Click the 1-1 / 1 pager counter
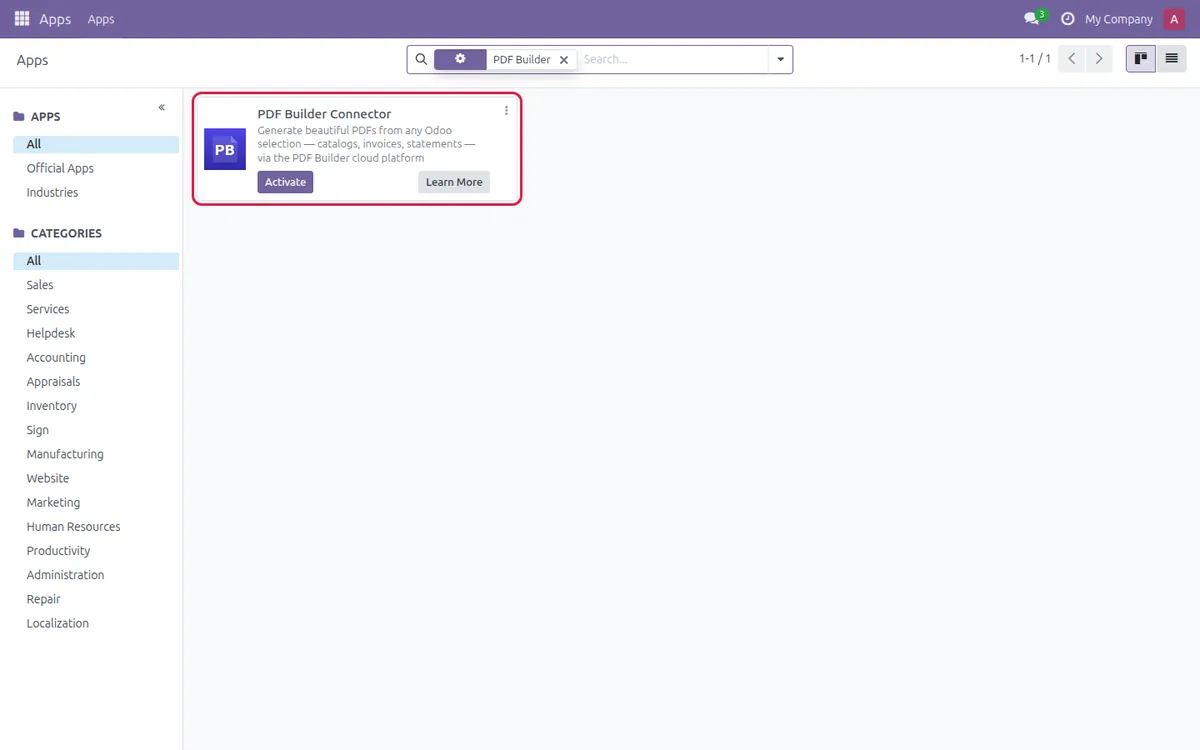This screenshot has width=1200, height=750. (x=1035, y=59)
